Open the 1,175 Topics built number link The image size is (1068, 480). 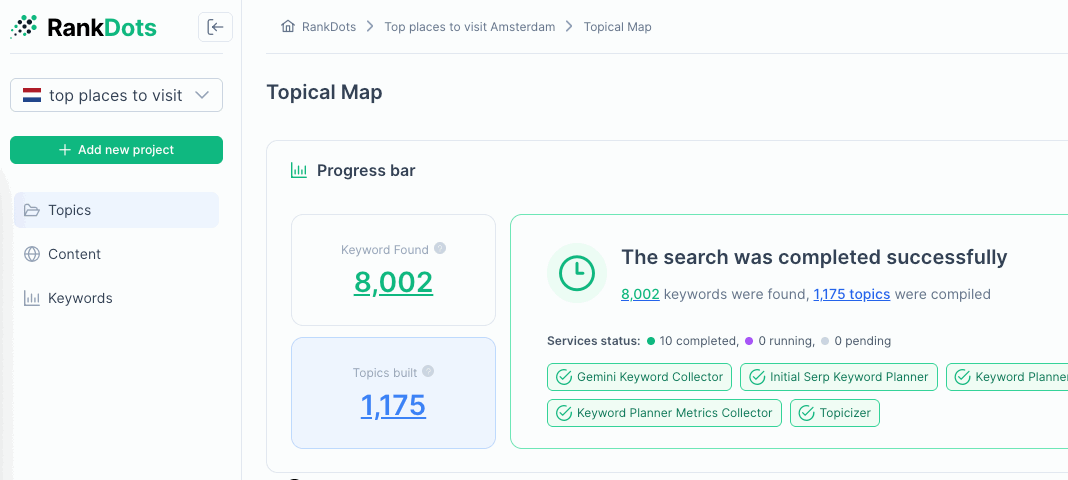point(393,405)
